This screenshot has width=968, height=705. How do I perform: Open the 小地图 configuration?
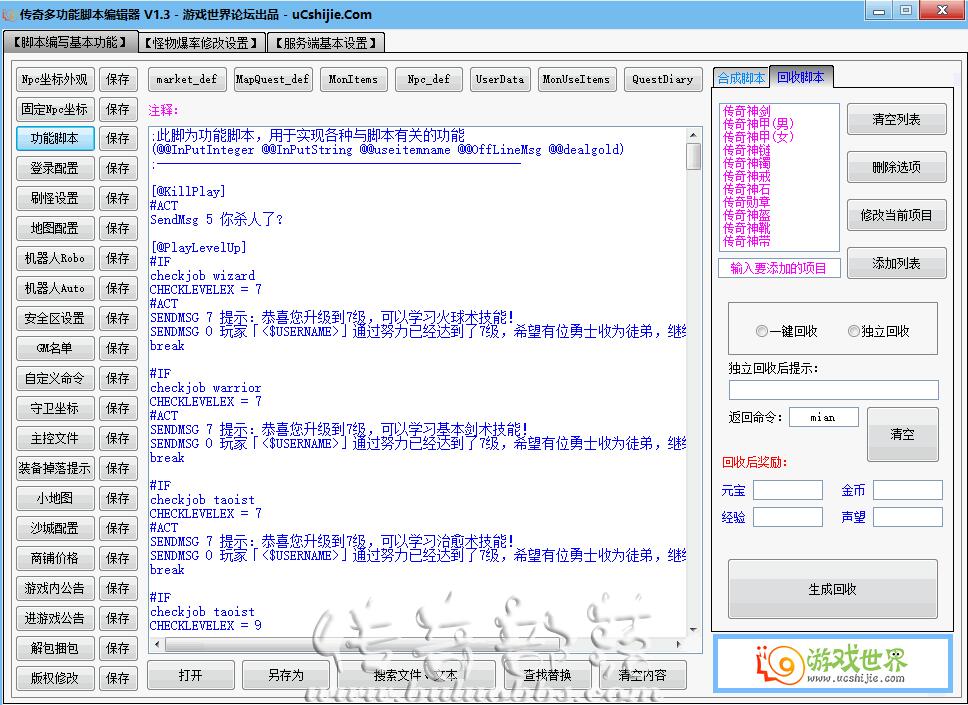[x=55, y=498]
